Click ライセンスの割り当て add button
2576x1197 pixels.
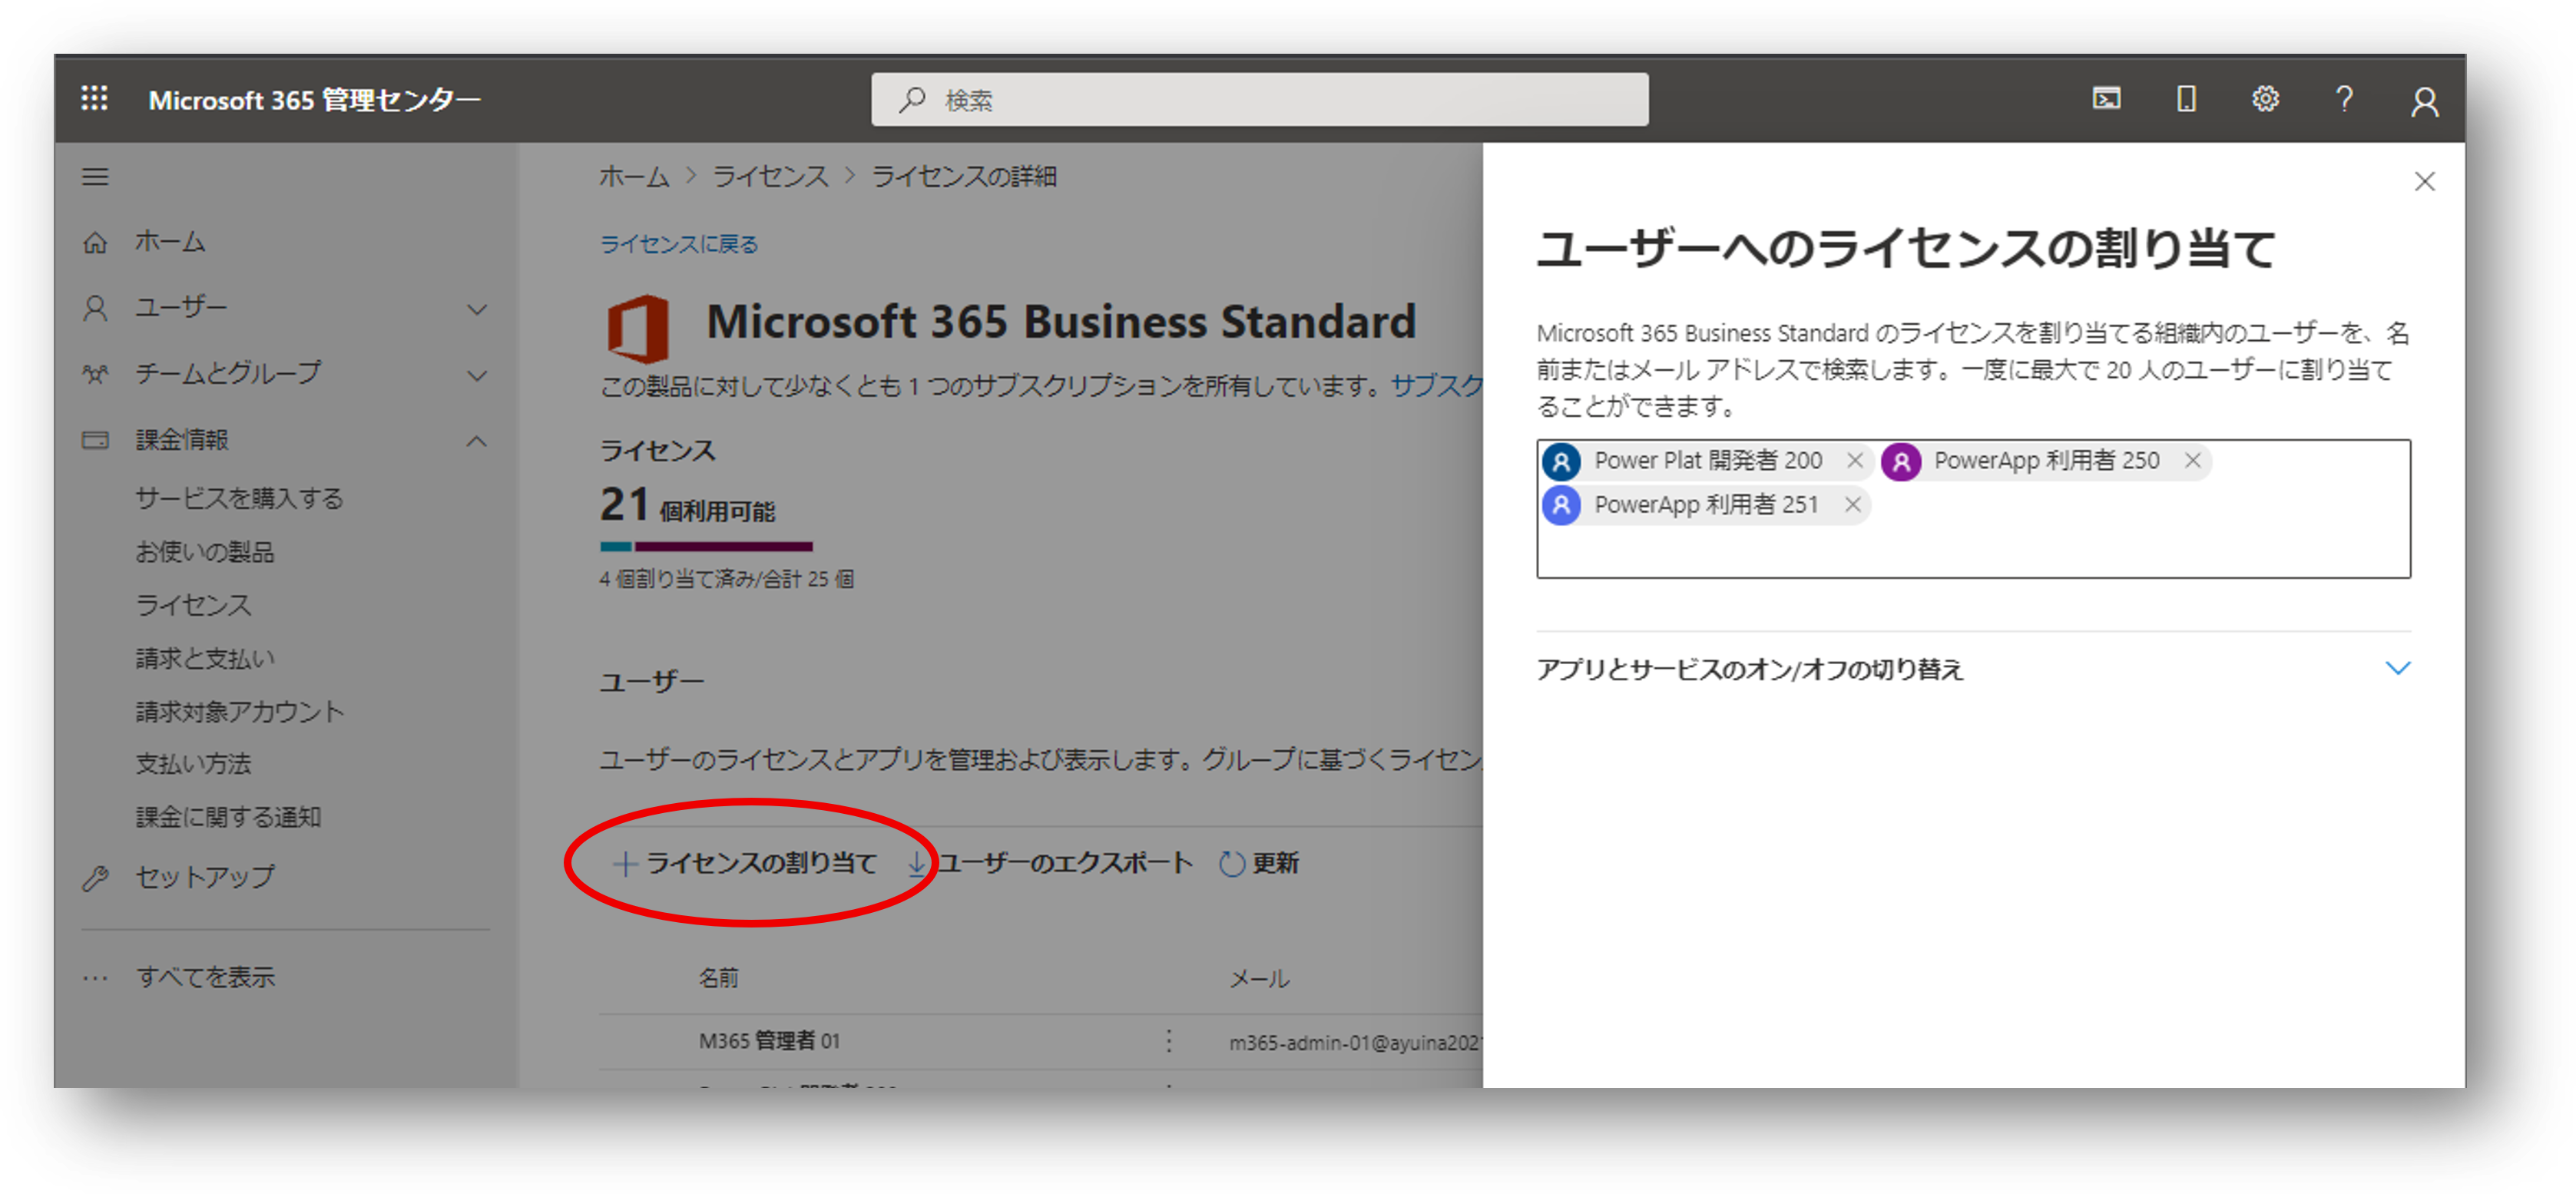tap(745, 862)
